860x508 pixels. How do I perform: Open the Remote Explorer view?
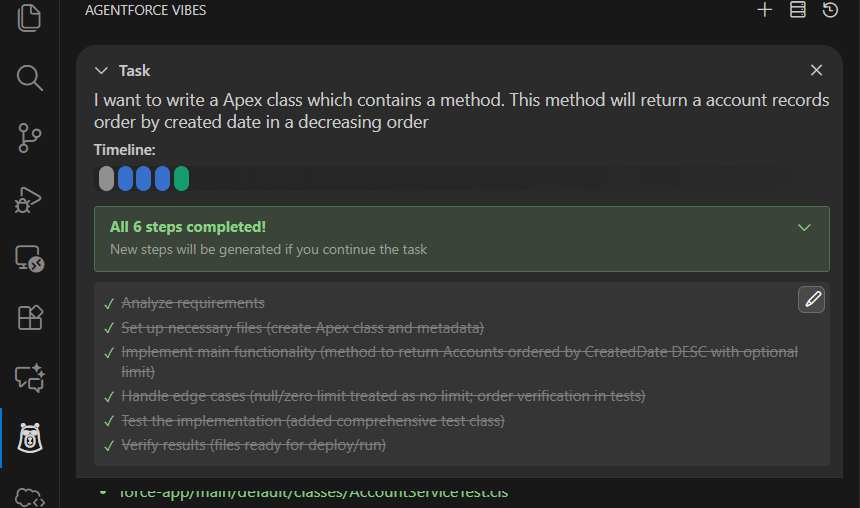[x=29, y=259]
